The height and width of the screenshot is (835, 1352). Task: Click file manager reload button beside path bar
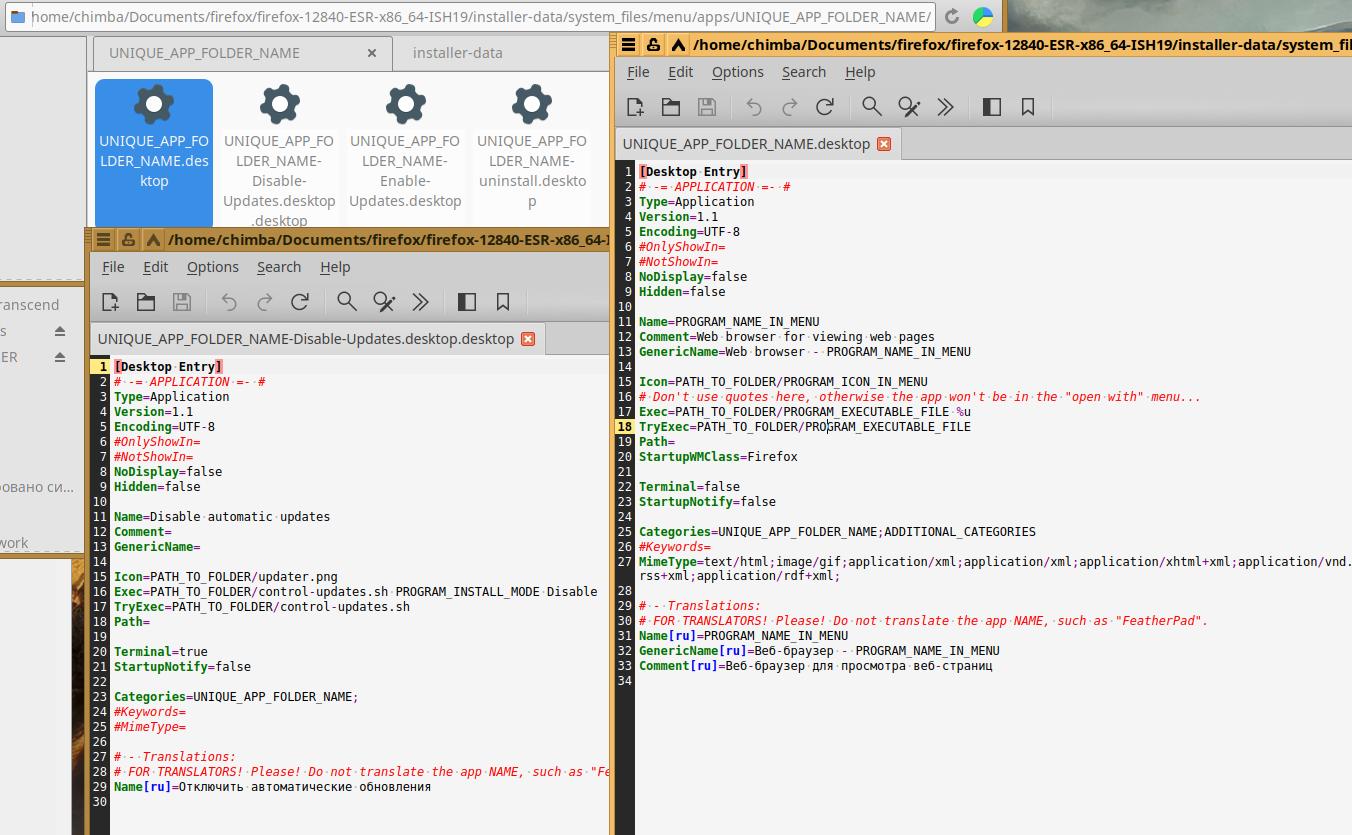[x=952, y=17]
